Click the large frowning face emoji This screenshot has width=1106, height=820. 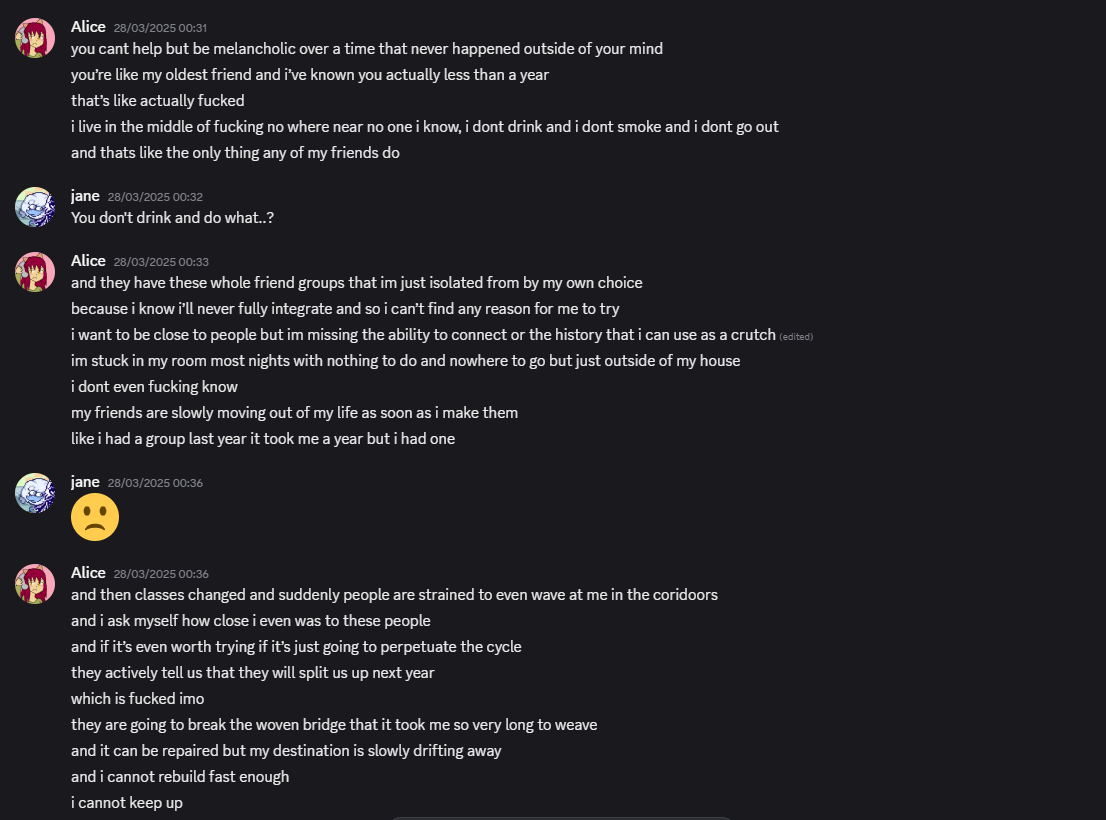95,518
